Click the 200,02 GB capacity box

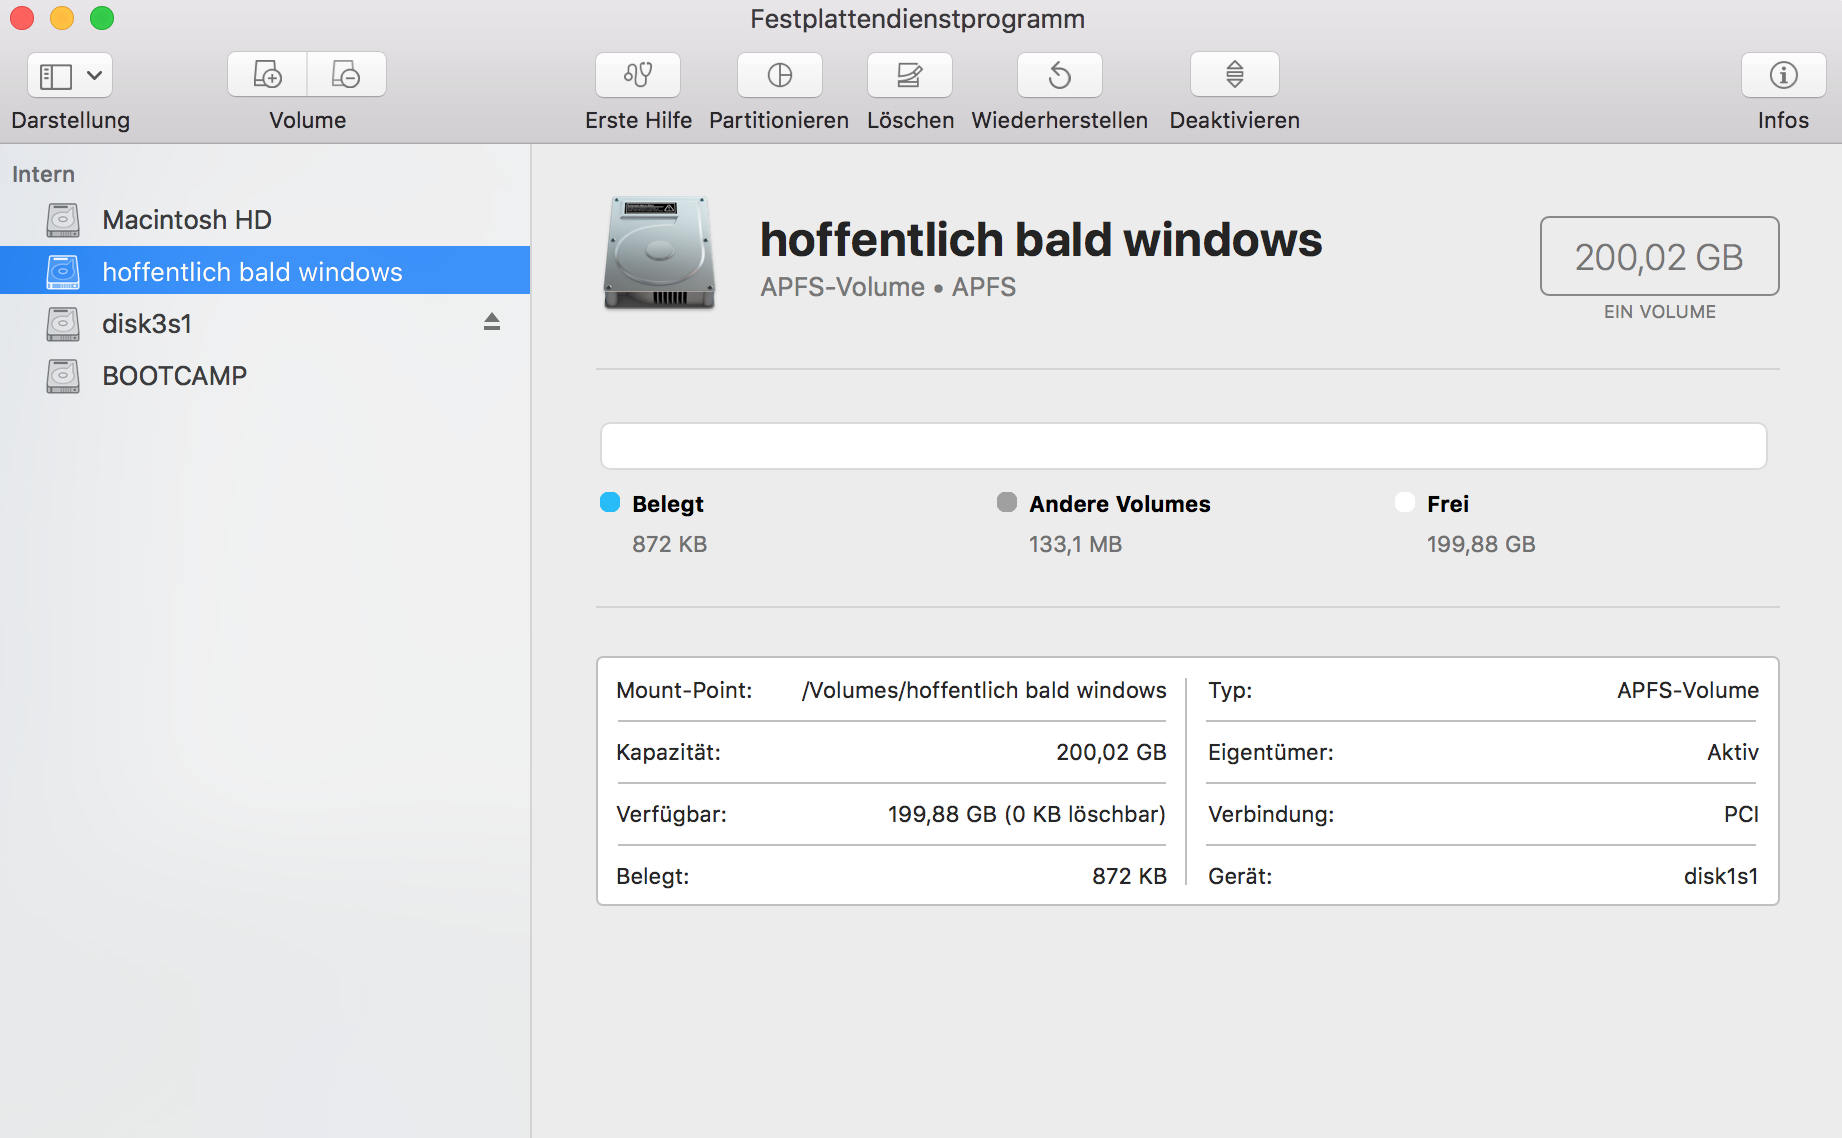point(1660,256)
